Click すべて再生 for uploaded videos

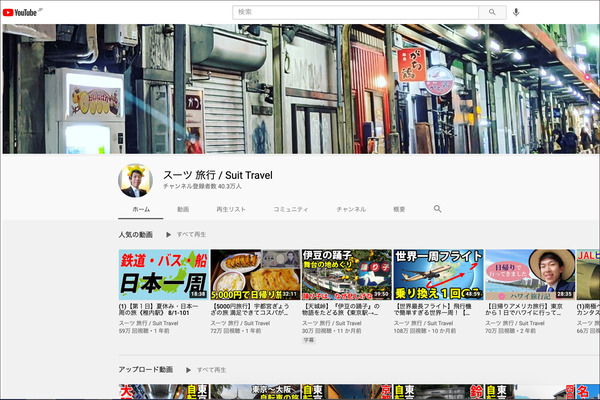(211, 369)
